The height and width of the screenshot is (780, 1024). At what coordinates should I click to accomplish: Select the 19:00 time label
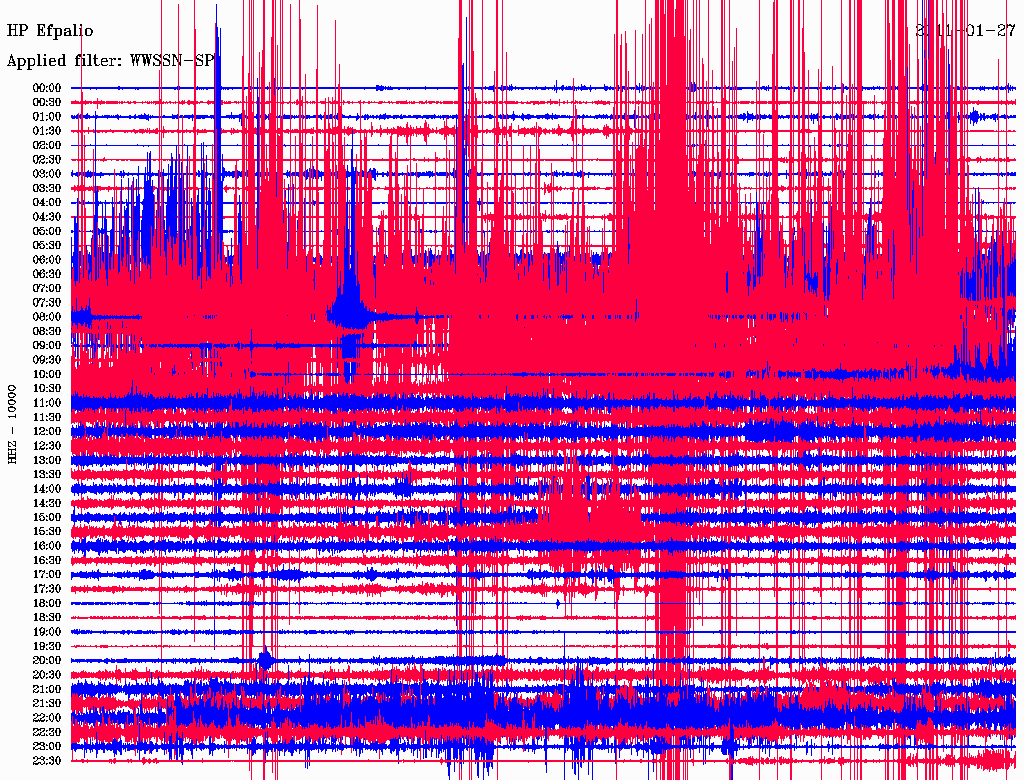(47, 632)
